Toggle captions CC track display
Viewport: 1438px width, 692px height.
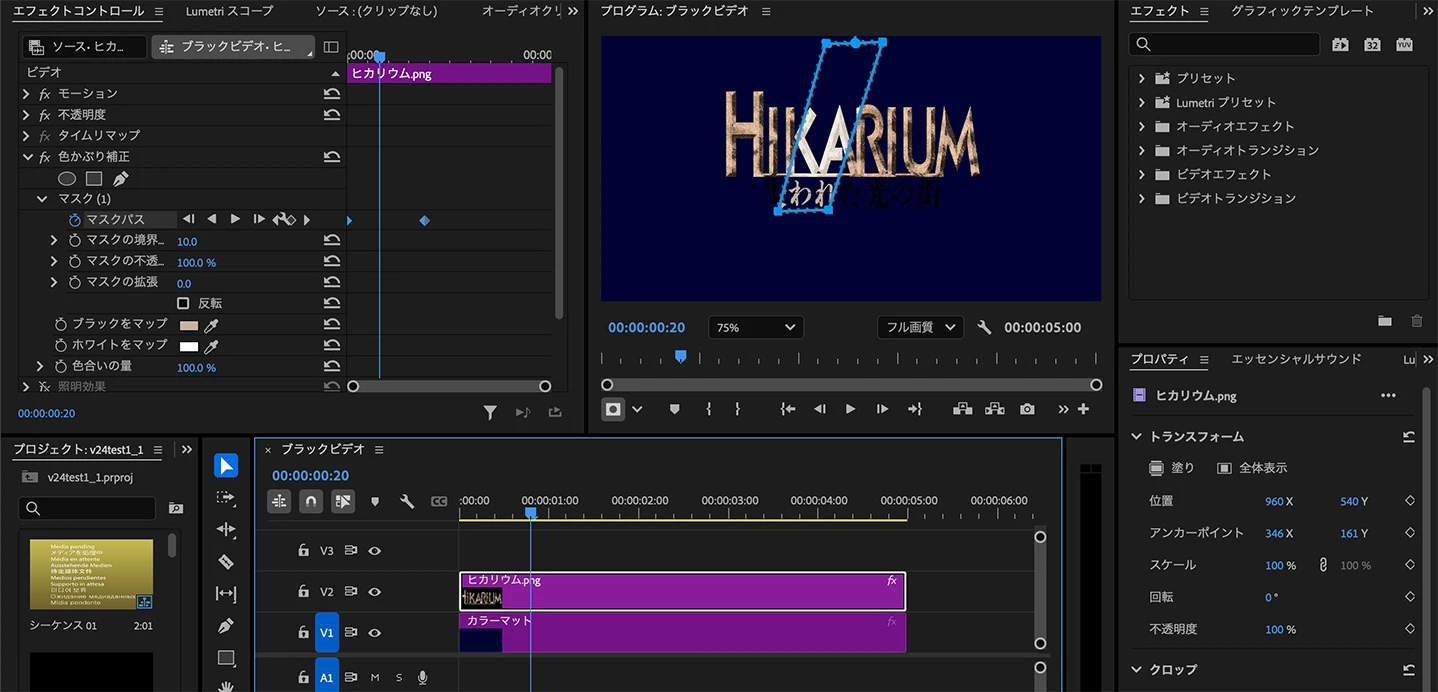[x=439, y=501]
